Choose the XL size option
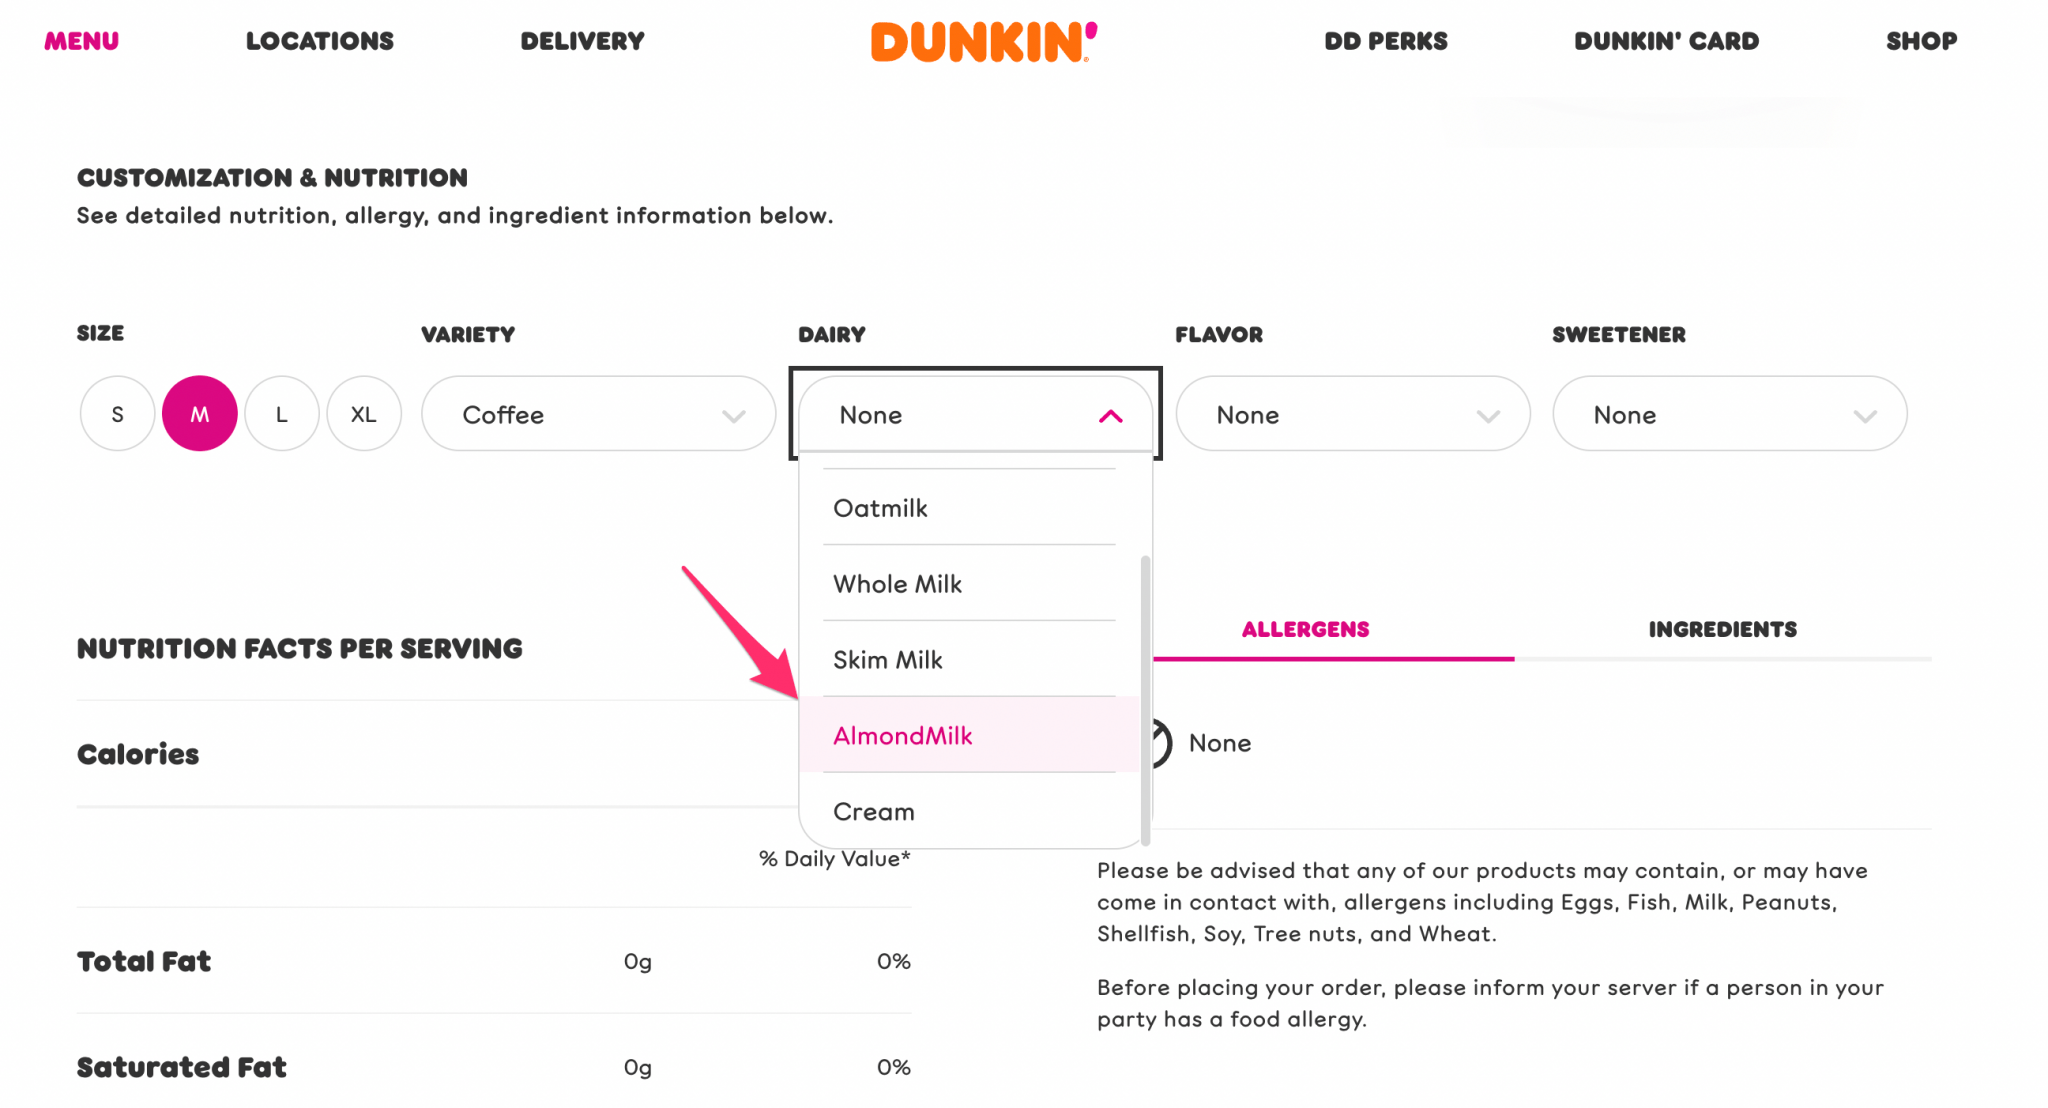Viewport: 2048px width, 1108px height. (364, 413)
